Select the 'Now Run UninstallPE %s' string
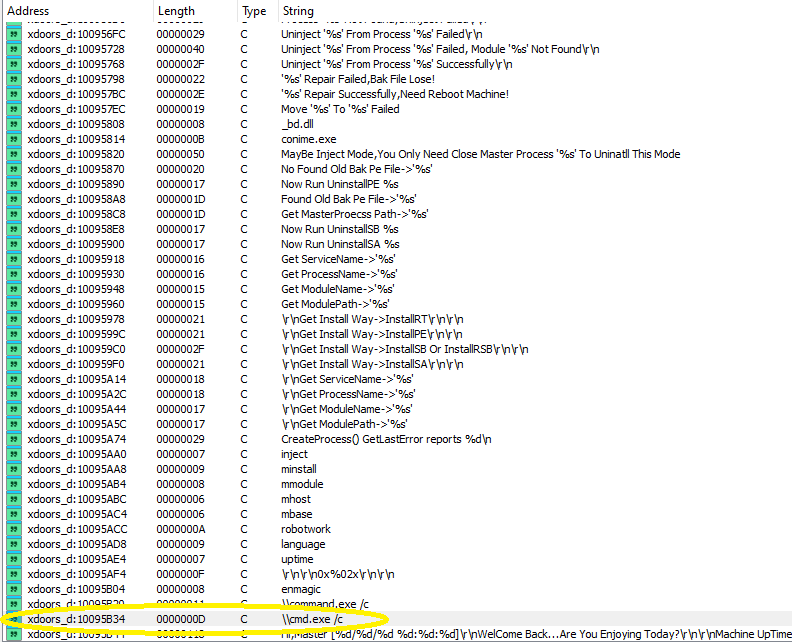 pyautogui.click(x=339, y=184)
